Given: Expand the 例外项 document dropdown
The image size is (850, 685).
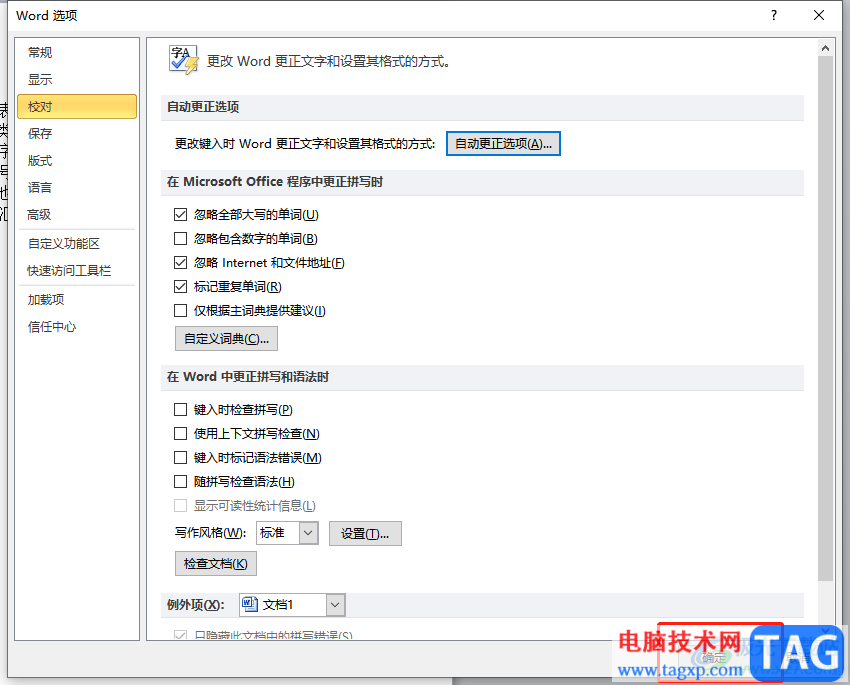Looking at the screenshot, I should tap(335, 605).
